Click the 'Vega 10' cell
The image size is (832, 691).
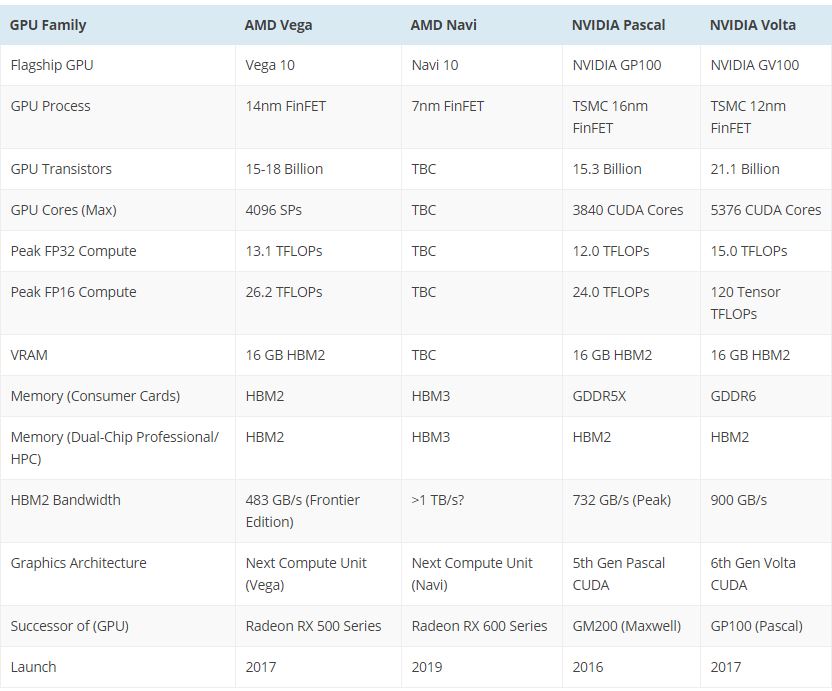[x=272, y=65]
